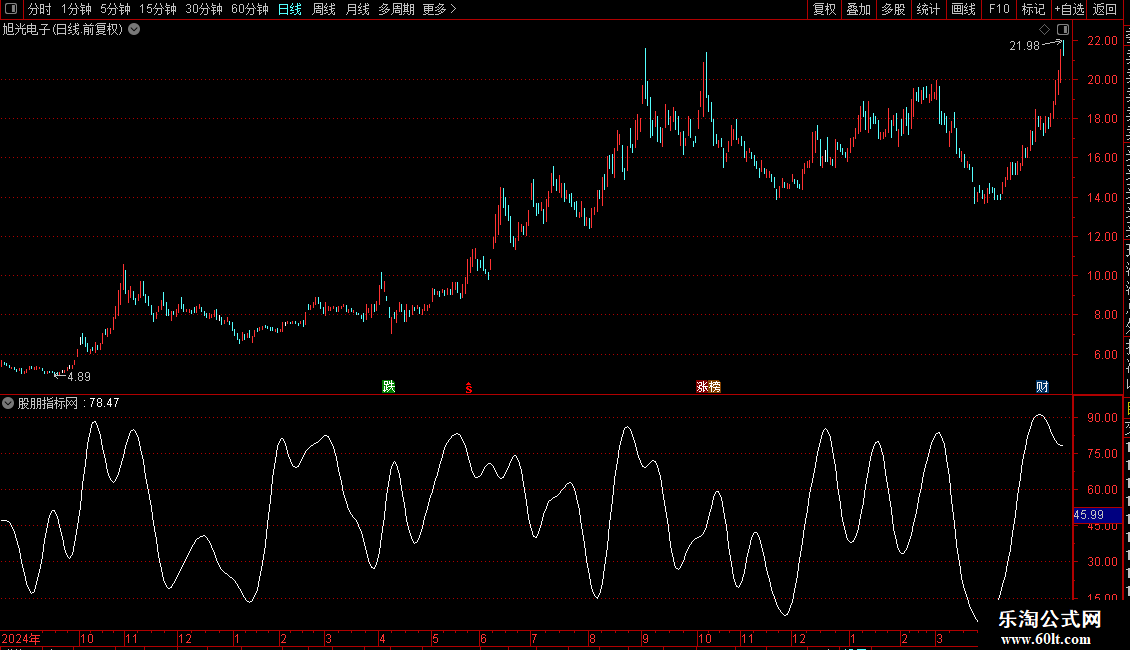The image size is (1130, 650).
Task: Switch to 分时 intraday view
Action: pyautogui.click(x=40, y=9)
